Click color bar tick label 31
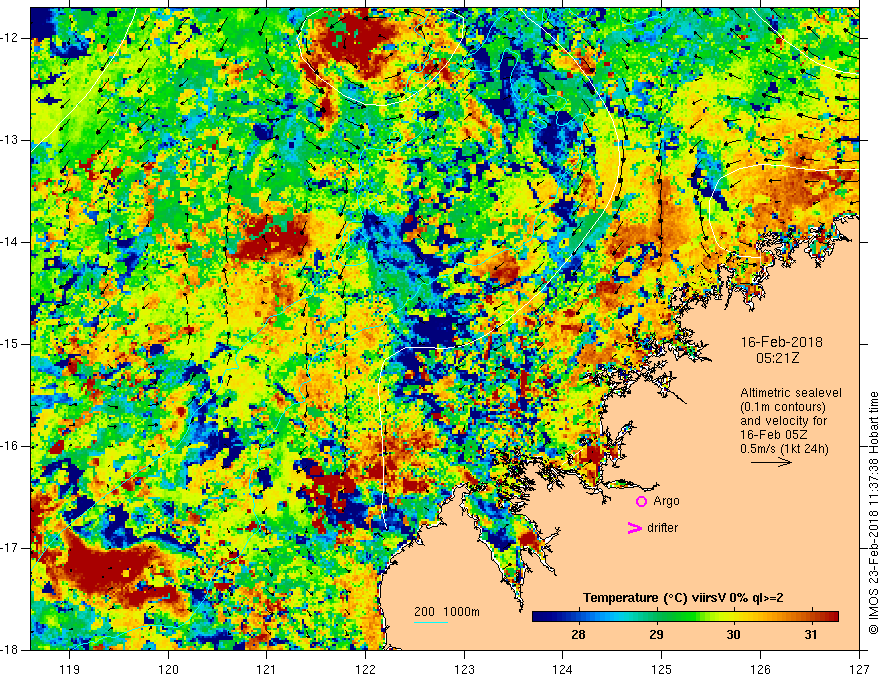Viewport: 880px width, 680px height. [810, 635]
